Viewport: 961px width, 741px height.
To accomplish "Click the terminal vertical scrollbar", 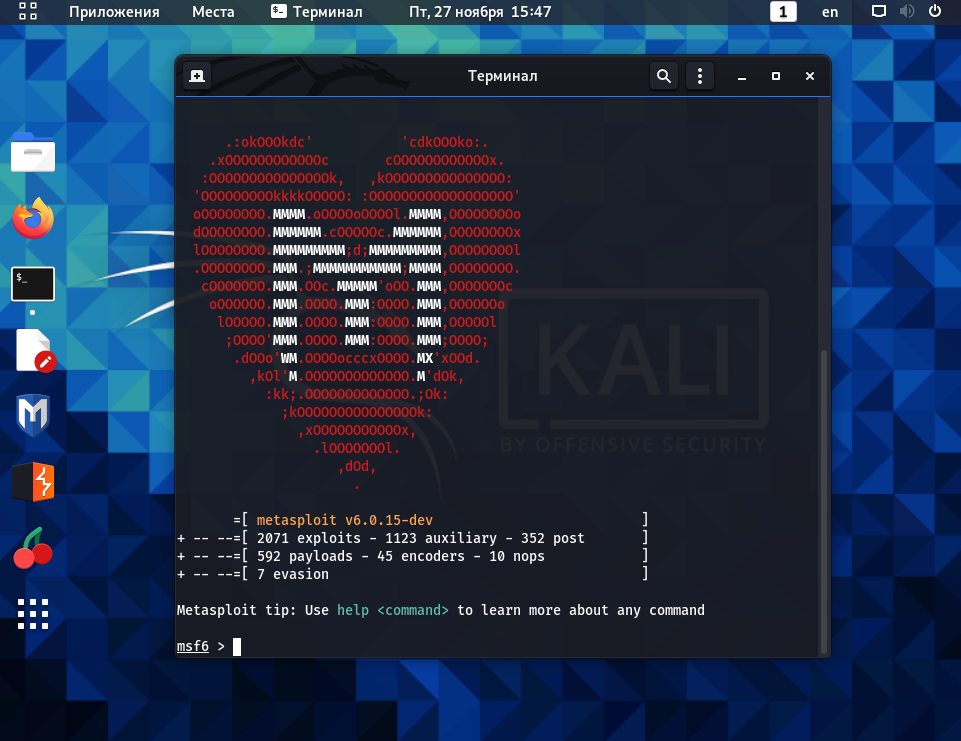I will point(824,501).
